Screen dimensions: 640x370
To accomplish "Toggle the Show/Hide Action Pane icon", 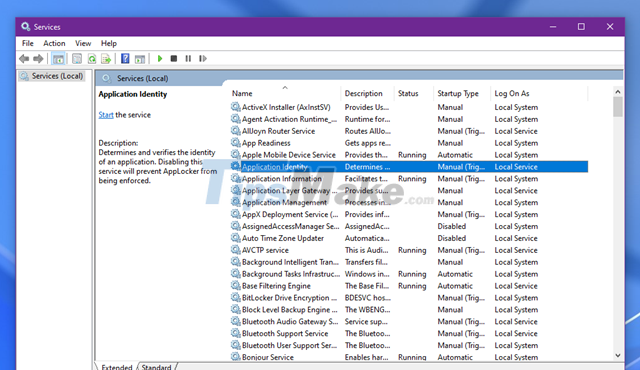I will click(140, 59).
